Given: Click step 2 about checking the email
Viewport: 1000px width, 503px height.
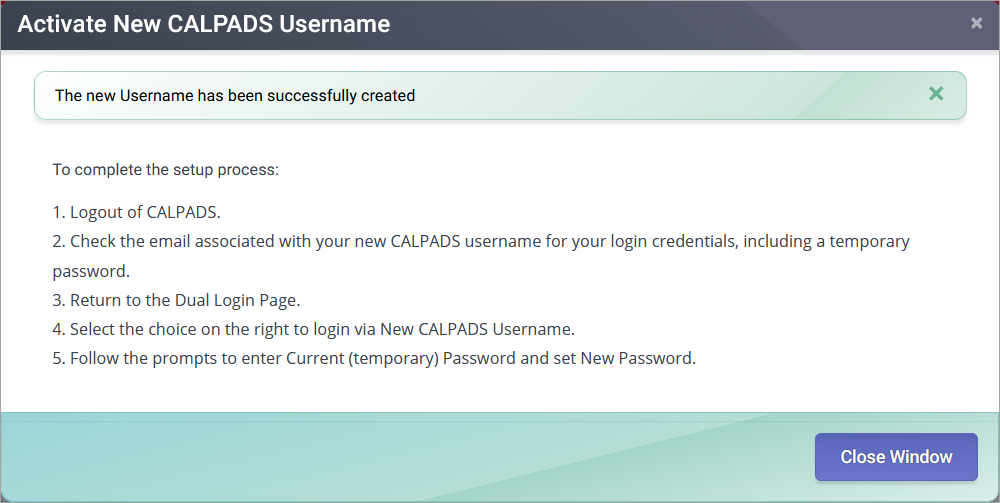Looking at the screenshot, I should point(481,256).
